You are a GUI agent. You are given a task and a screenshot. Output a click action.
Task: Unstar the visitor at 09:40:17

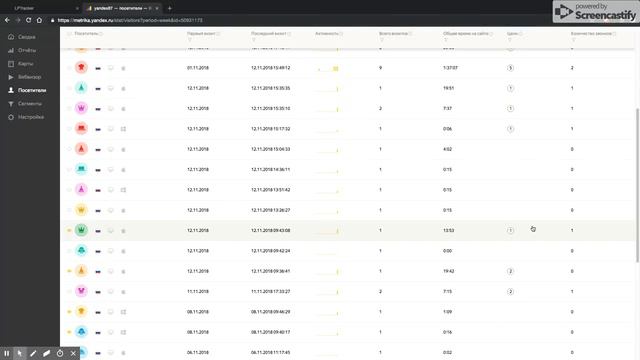pyautogui.click(x=69, y=332)
